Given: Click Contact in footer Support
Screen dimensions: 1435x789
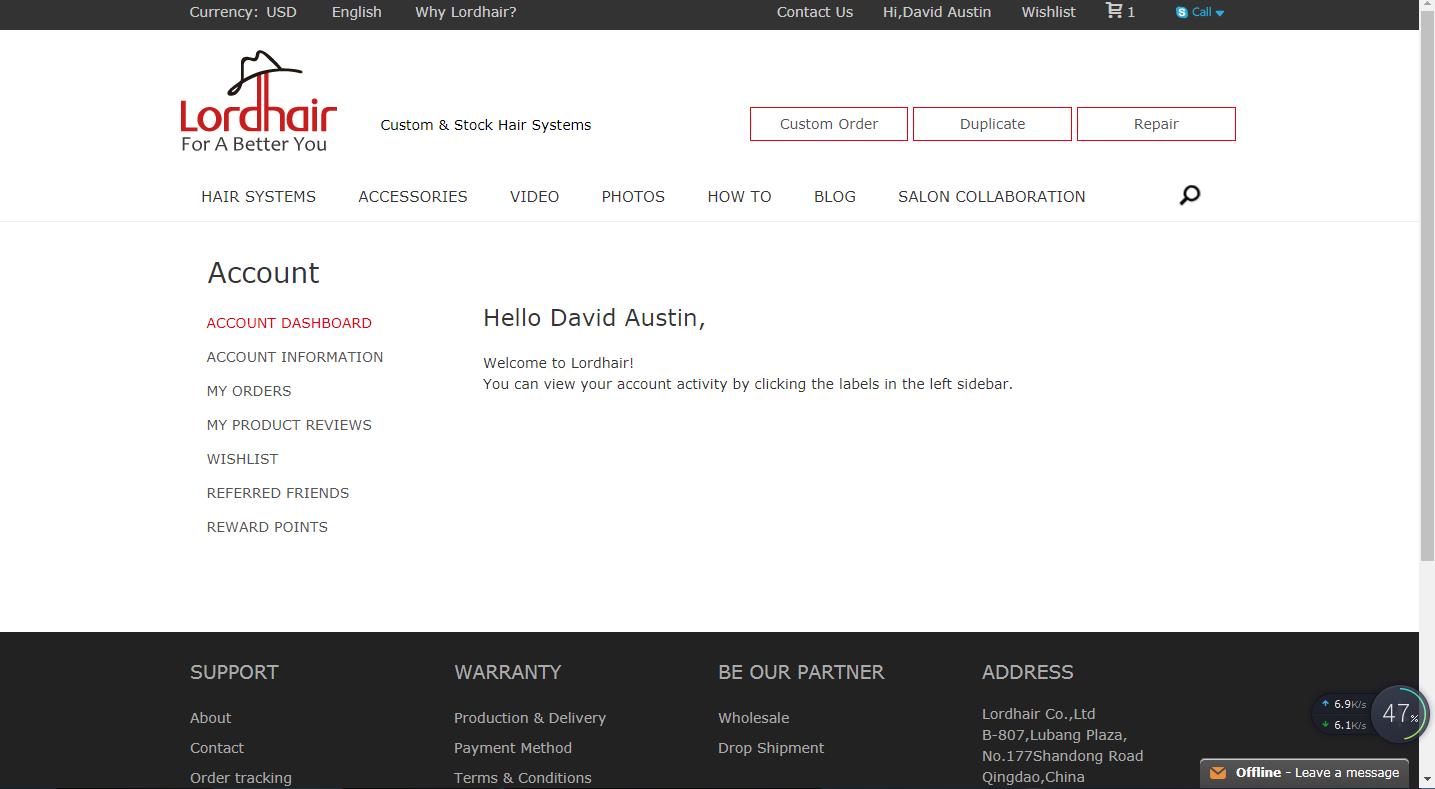Looking at the screenshot, I should tap(217, 748).
